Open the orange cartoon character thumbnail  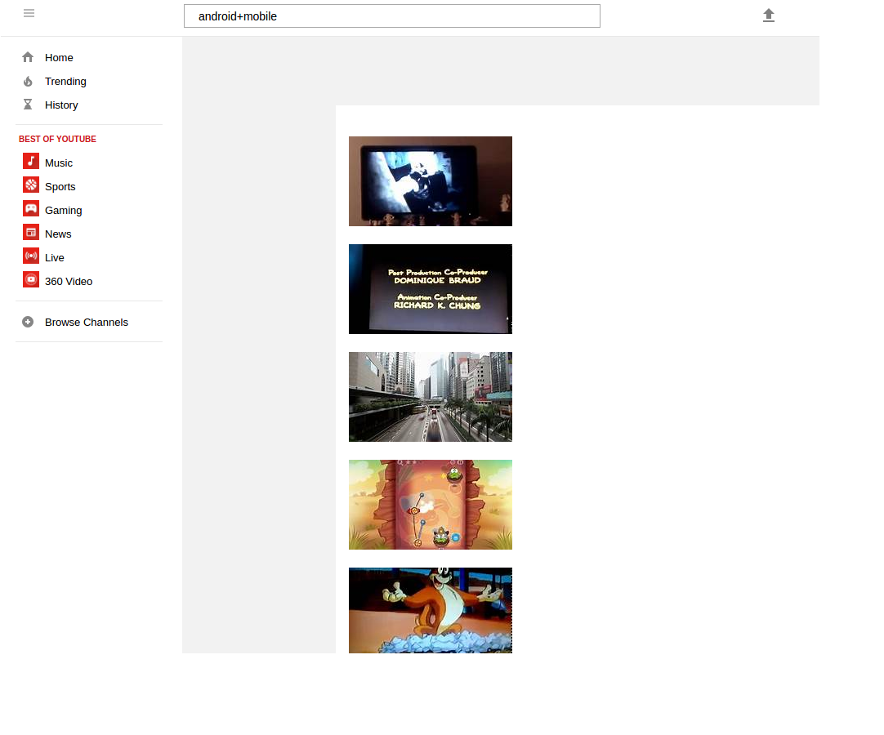tap(430, 610)
